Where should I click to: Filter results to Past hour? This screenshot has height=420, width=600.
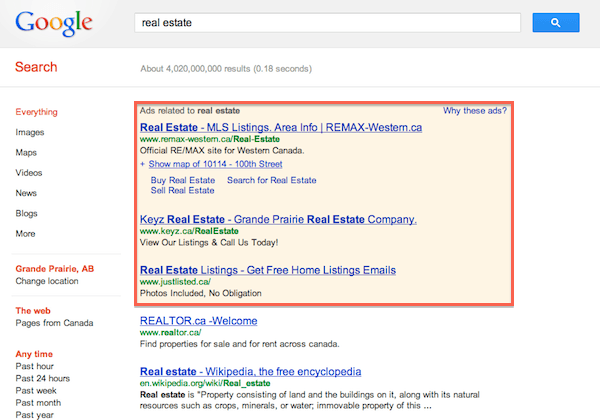tap(37, 366)
